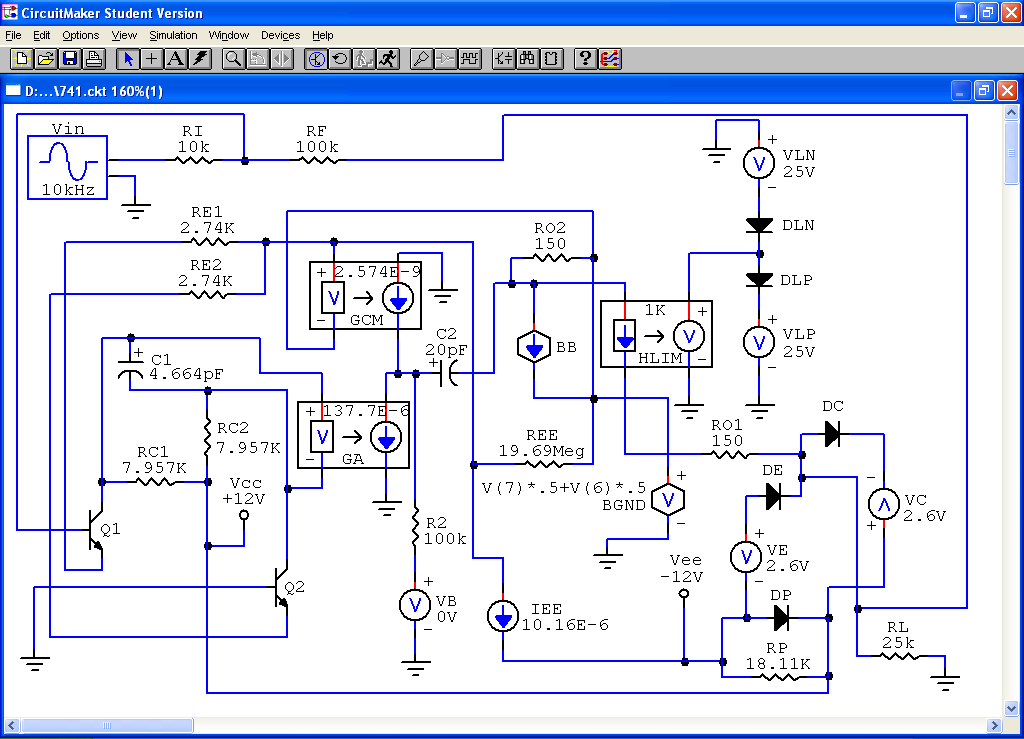Select transistor Q2 in schematic
Viewport: 1024px width, 739px height.
[281, 588]
